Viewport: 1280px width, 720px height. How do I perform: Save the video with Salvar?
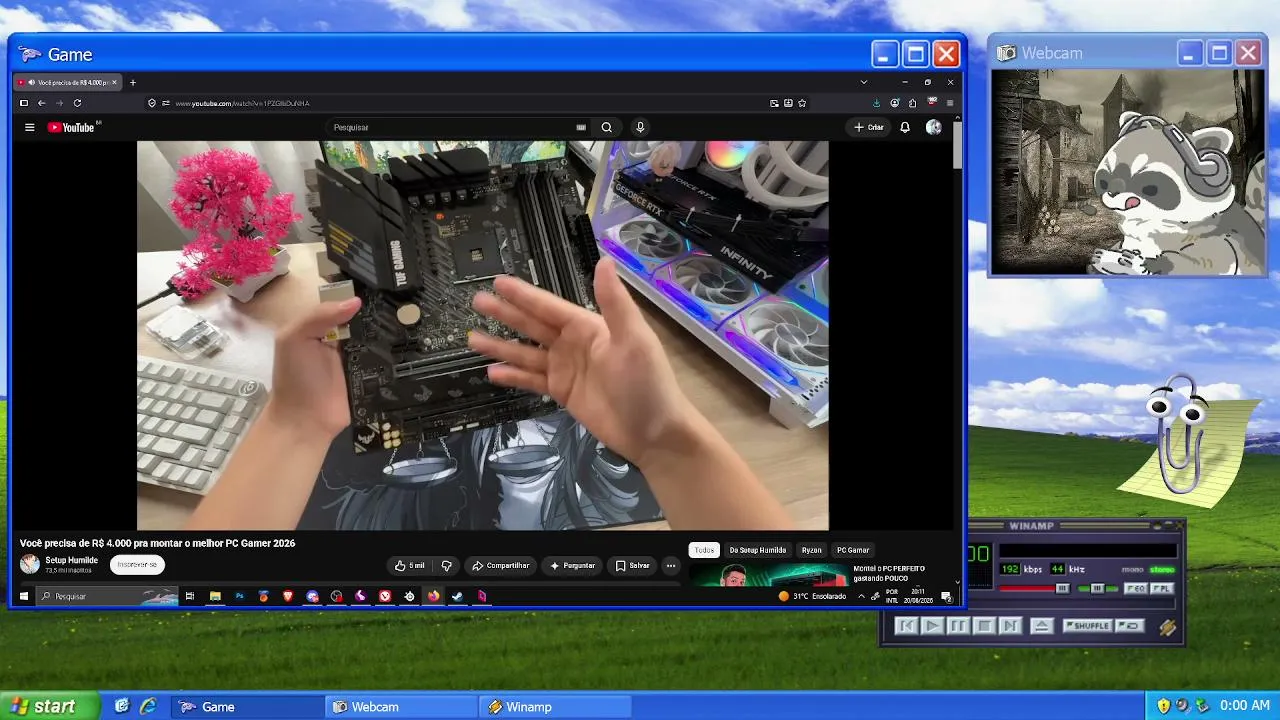[632, 566]
